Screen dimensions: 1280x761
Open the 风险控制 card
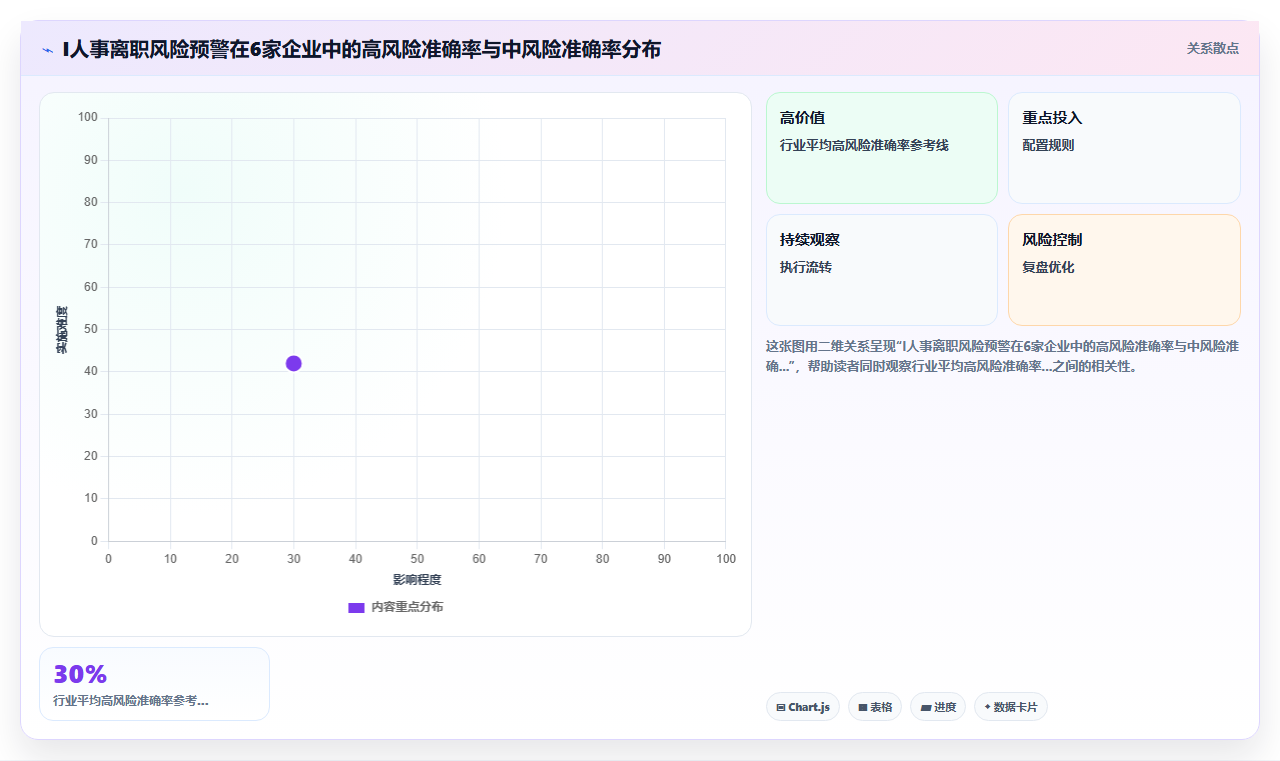[1124, 270]
